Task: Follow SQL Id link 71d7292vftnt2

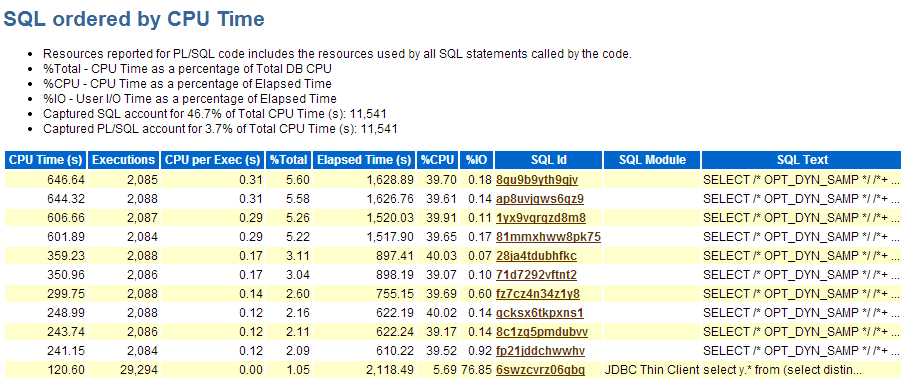Action: tap(536, 275)
